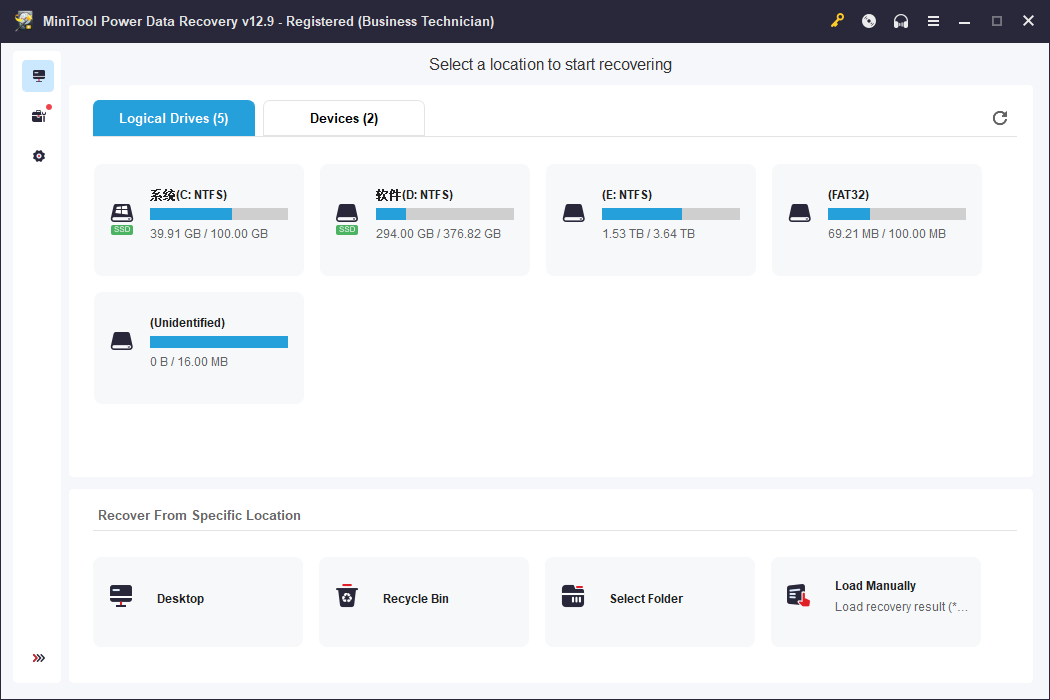The height and width of the screenshot is (700, 1050).
Task: Open the register key icon
Action: 837,21
